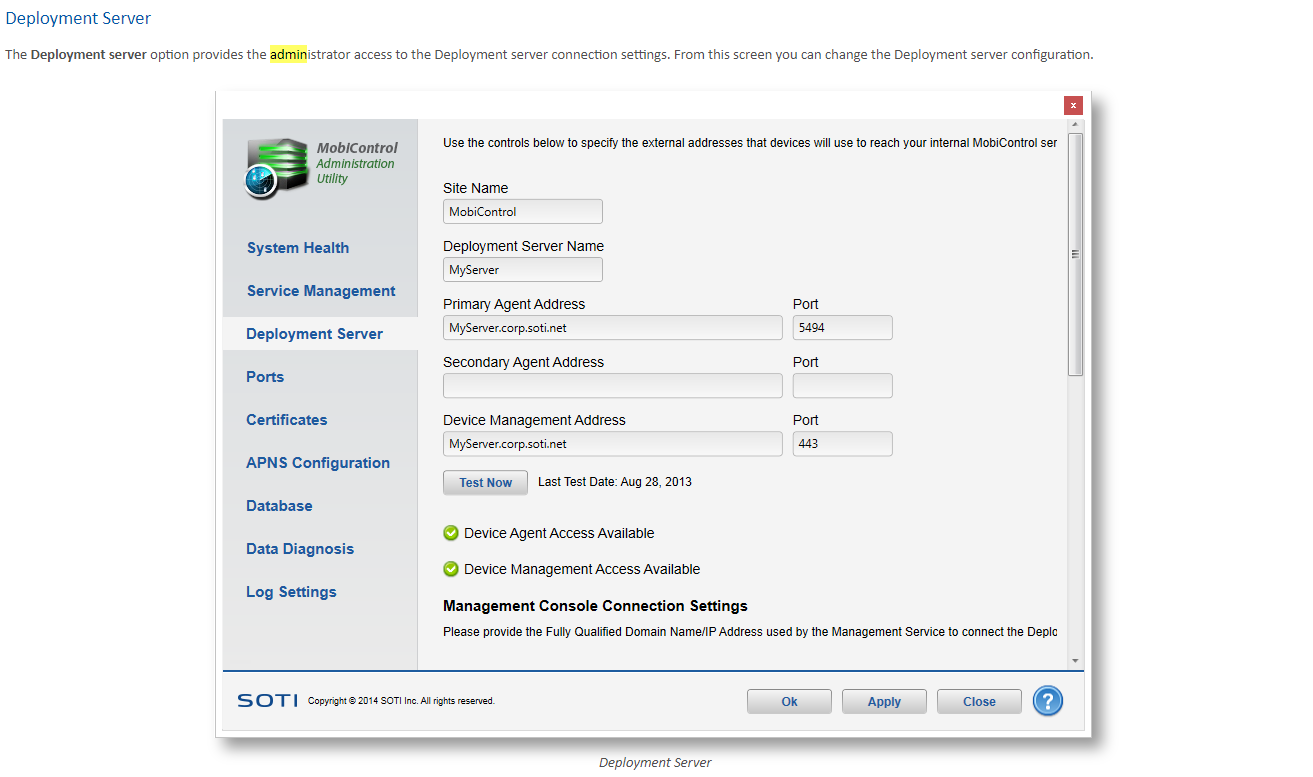Go to the Ports section
This screenshot has width=1313, height=777.
pos(265,377)
